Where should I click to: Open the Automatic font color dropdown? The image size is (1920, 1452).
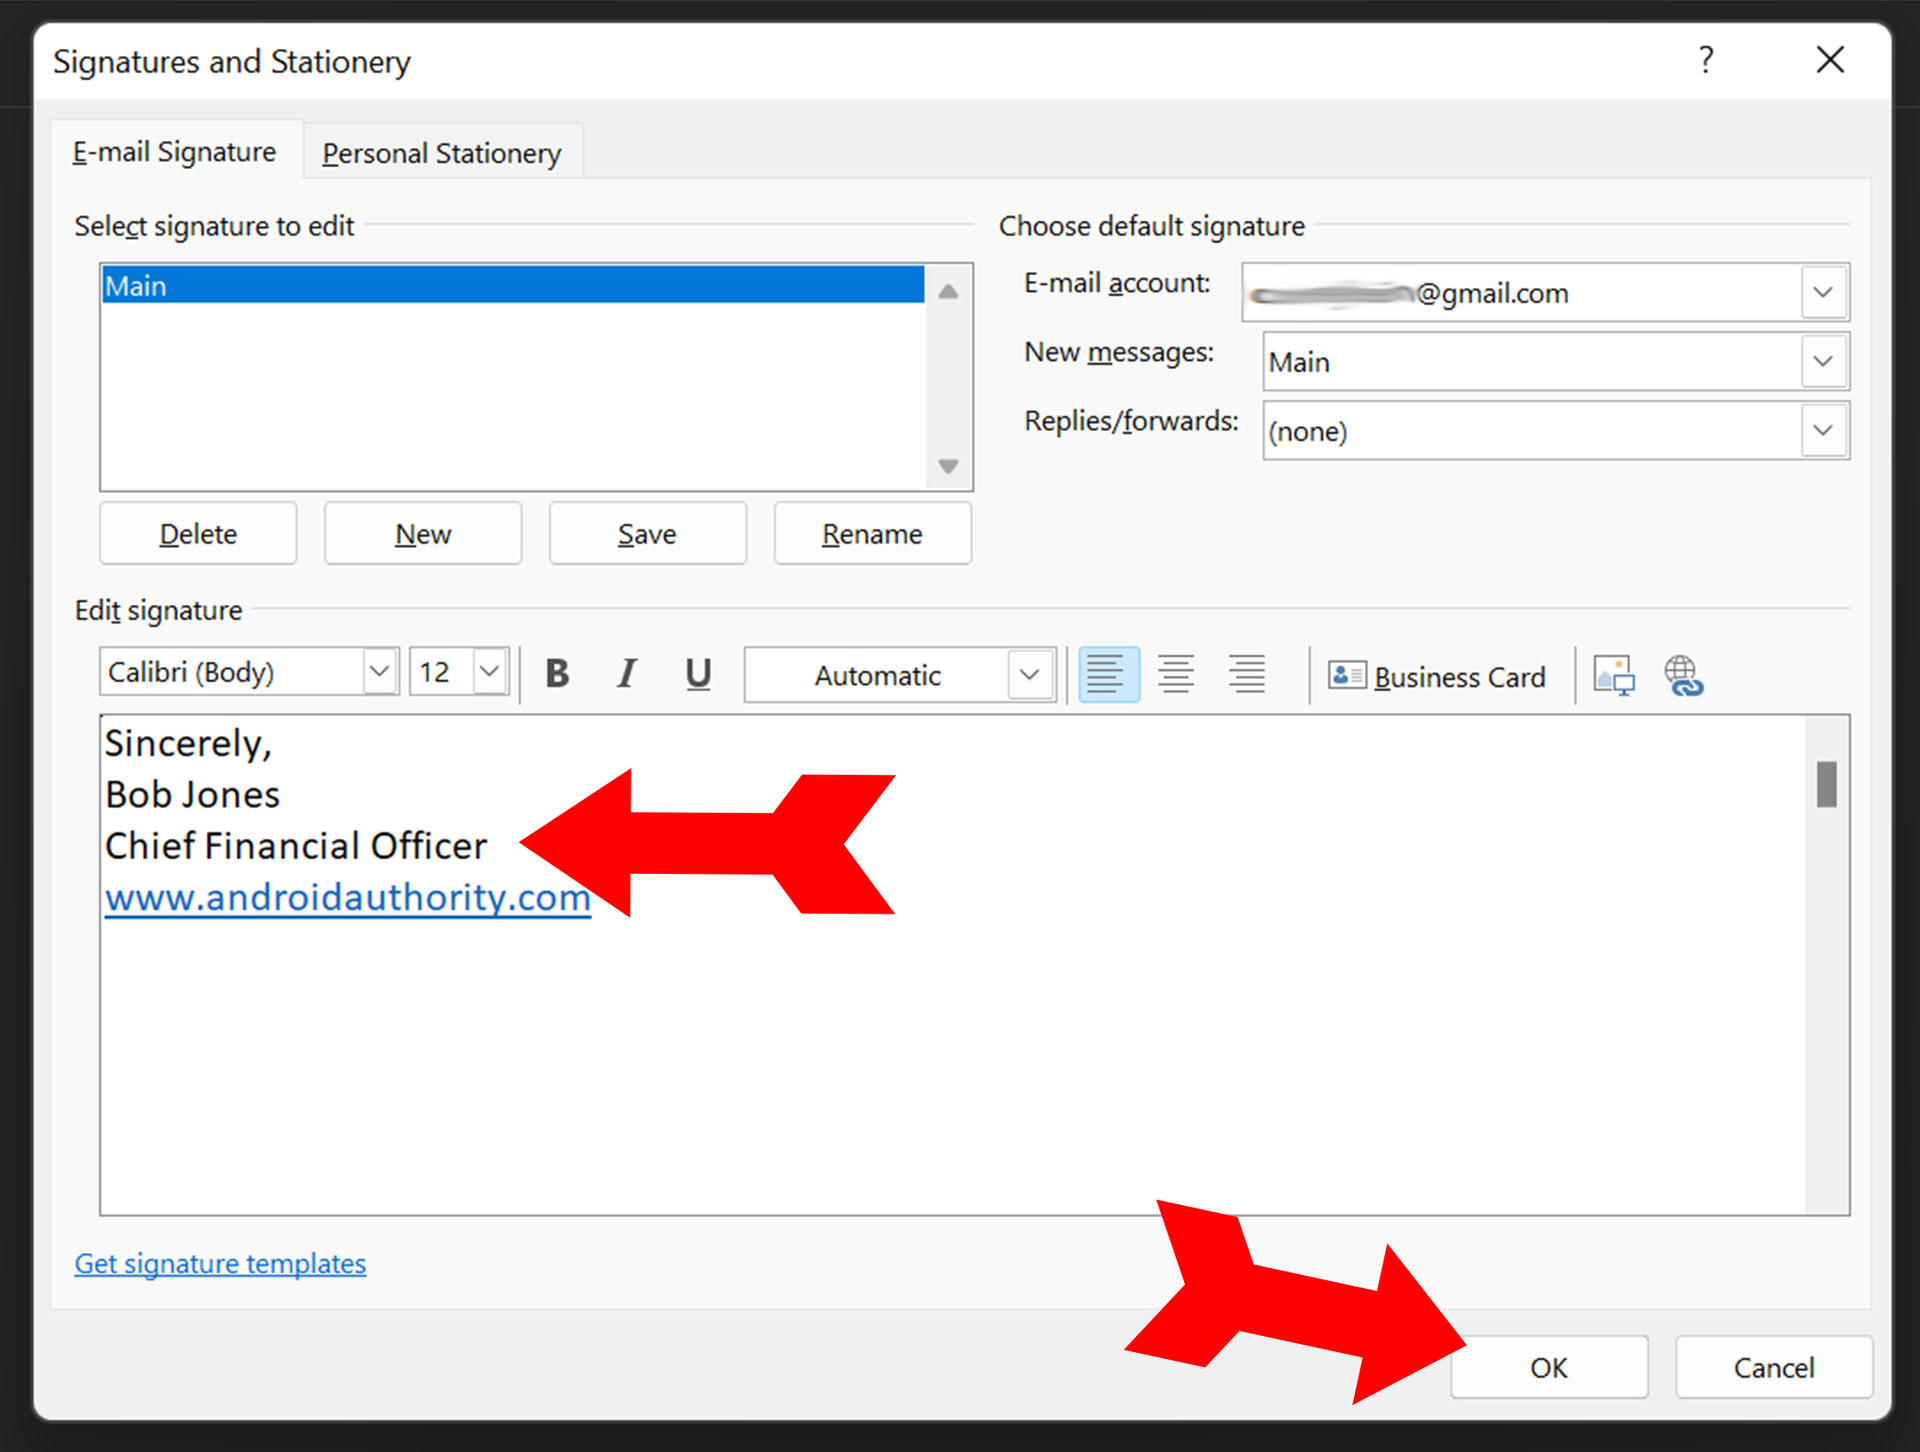click(x=1029, y=676)
